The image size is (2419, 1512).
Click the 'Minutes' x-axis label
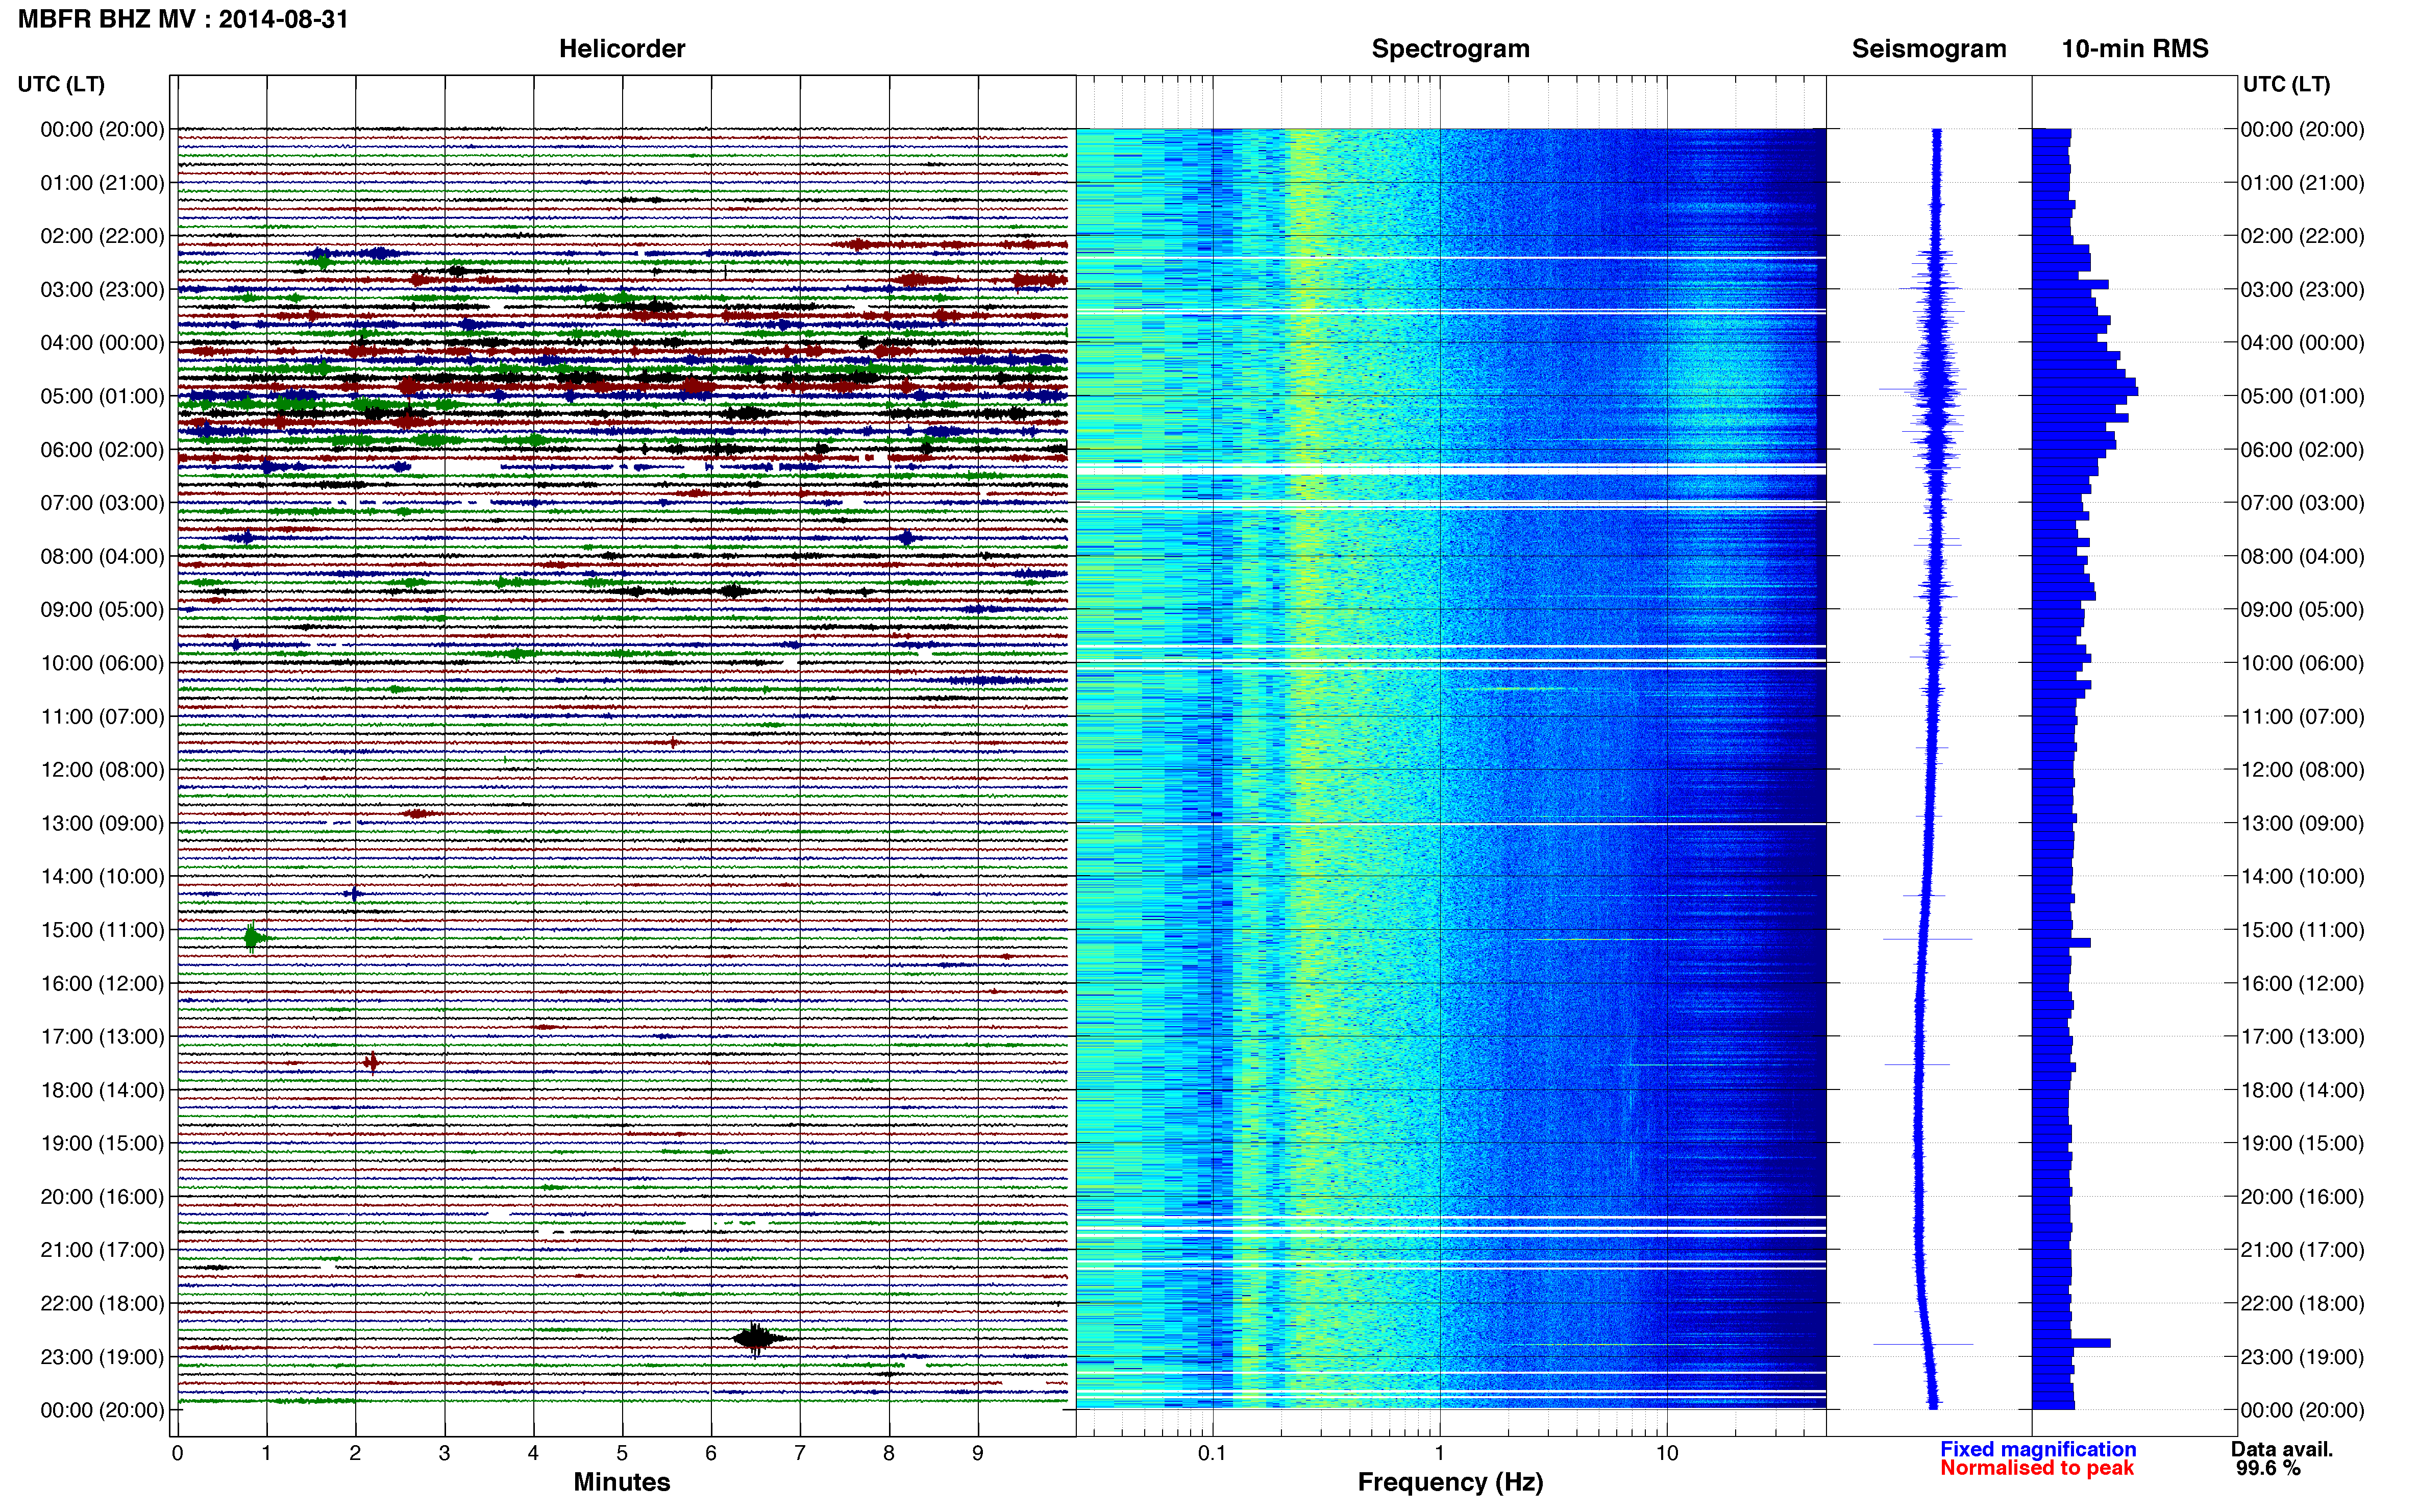click(622, 1482)
